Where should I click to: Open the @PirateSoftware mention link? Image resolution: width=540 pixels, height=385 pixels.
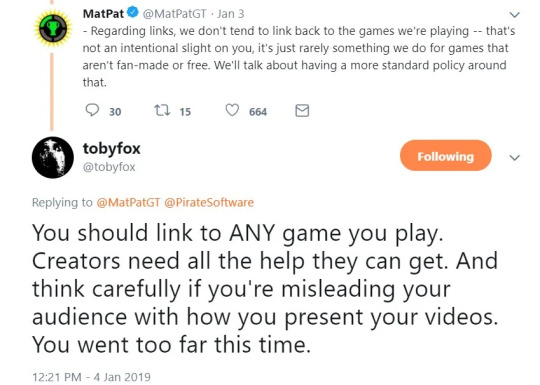[x=209, y=202]
